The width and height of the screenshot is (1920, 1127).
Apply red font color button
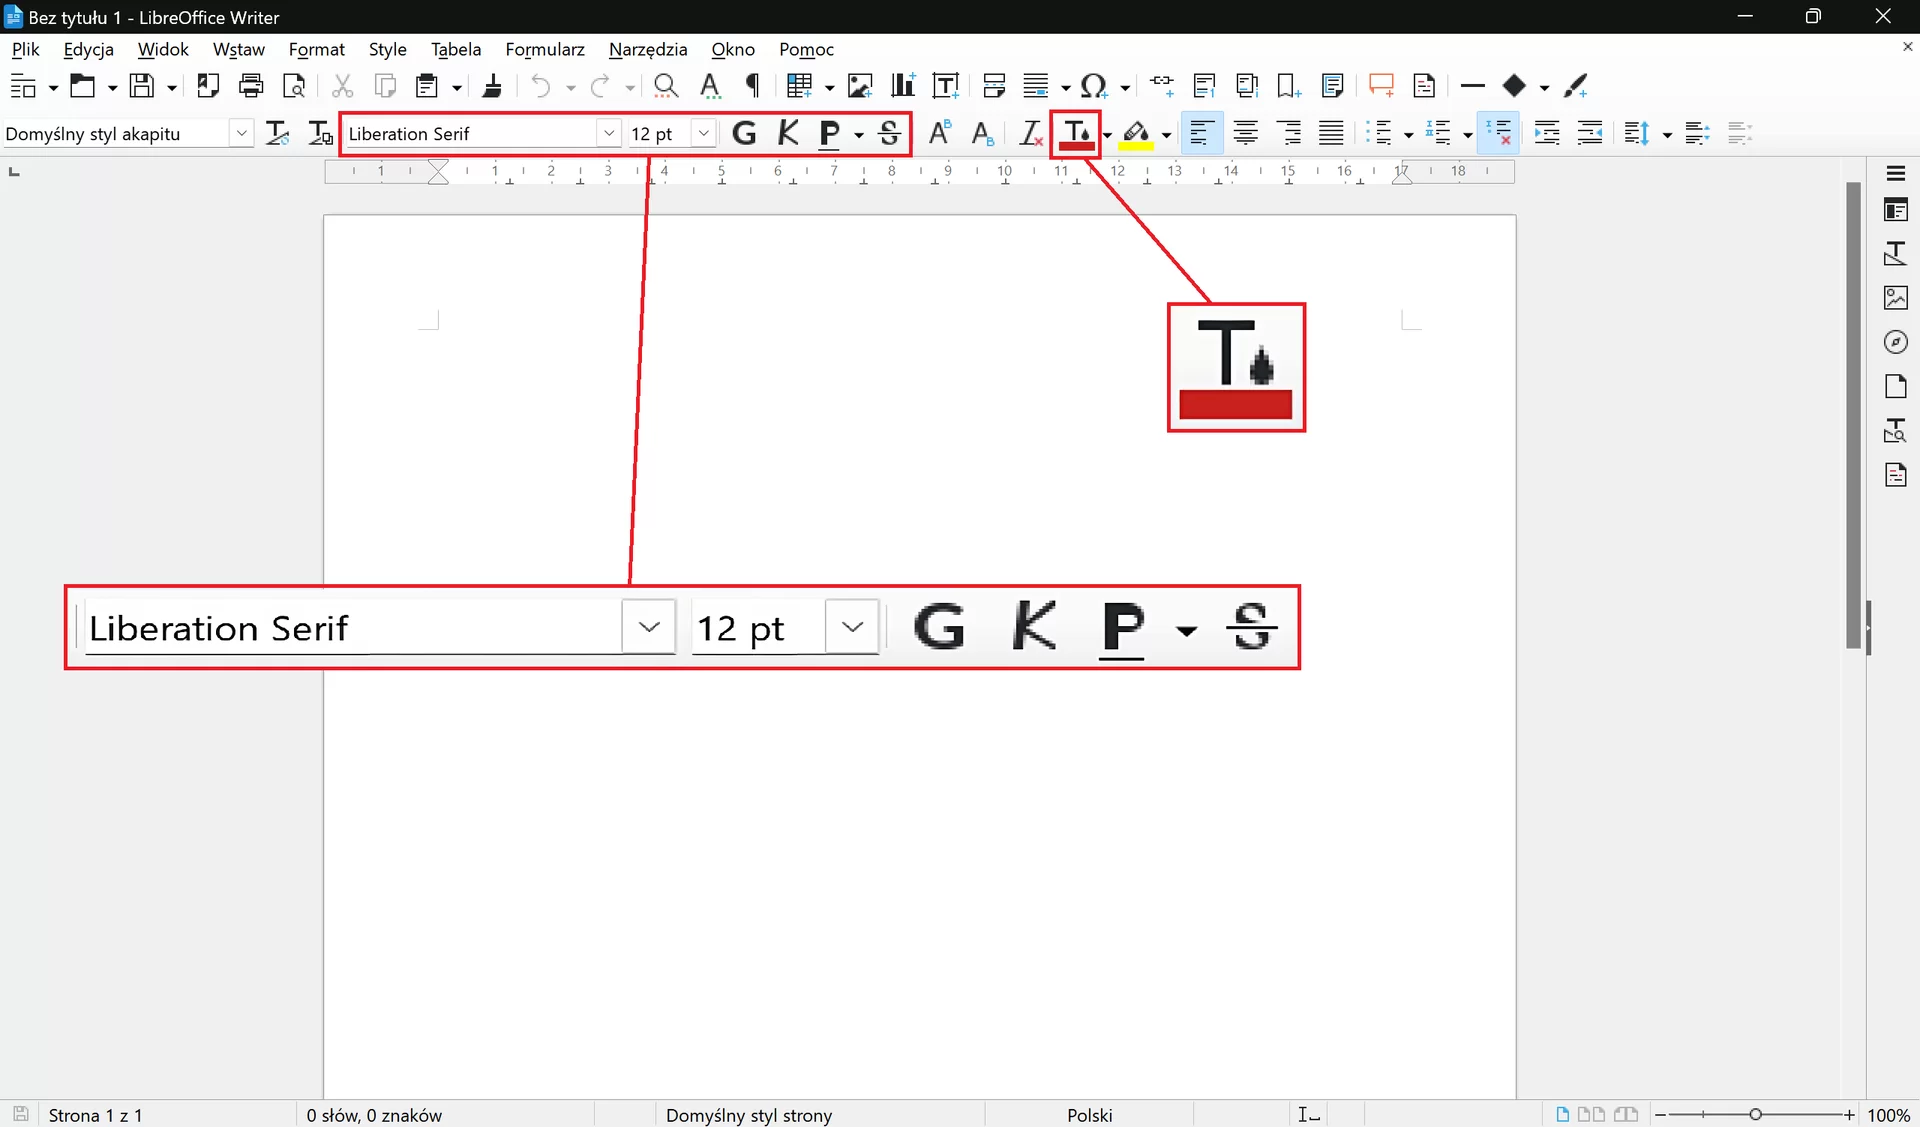pyautogui.click(x=1076, y=134)
